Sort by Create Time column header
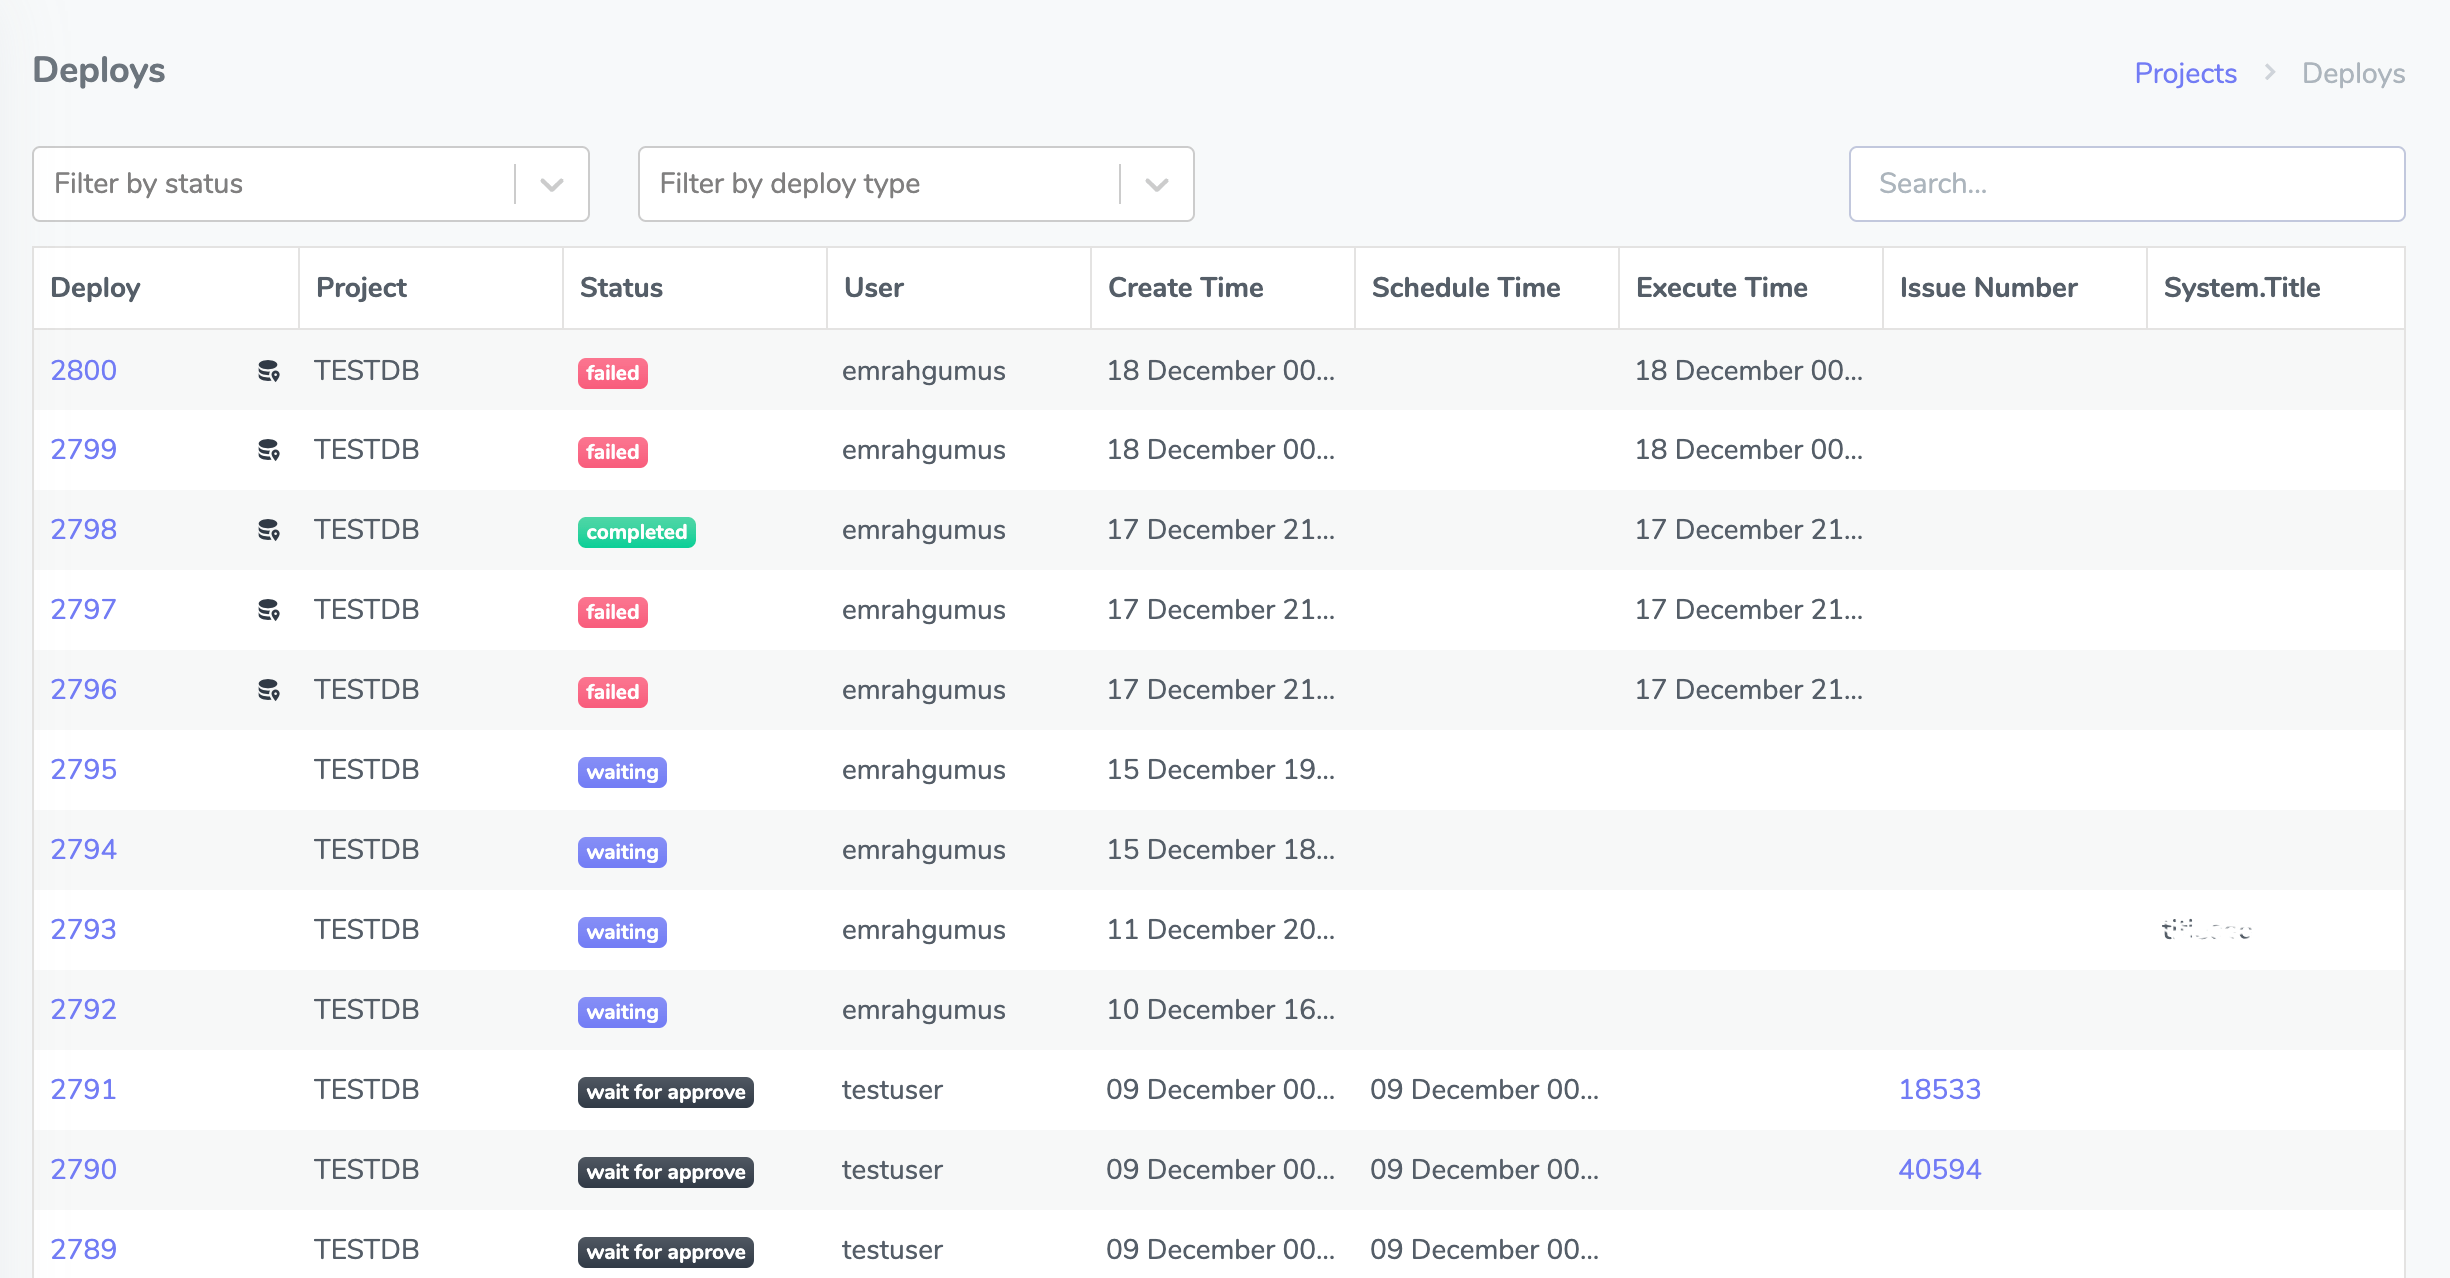This screenshot has height=1278, width=2450. [1185, 288]
